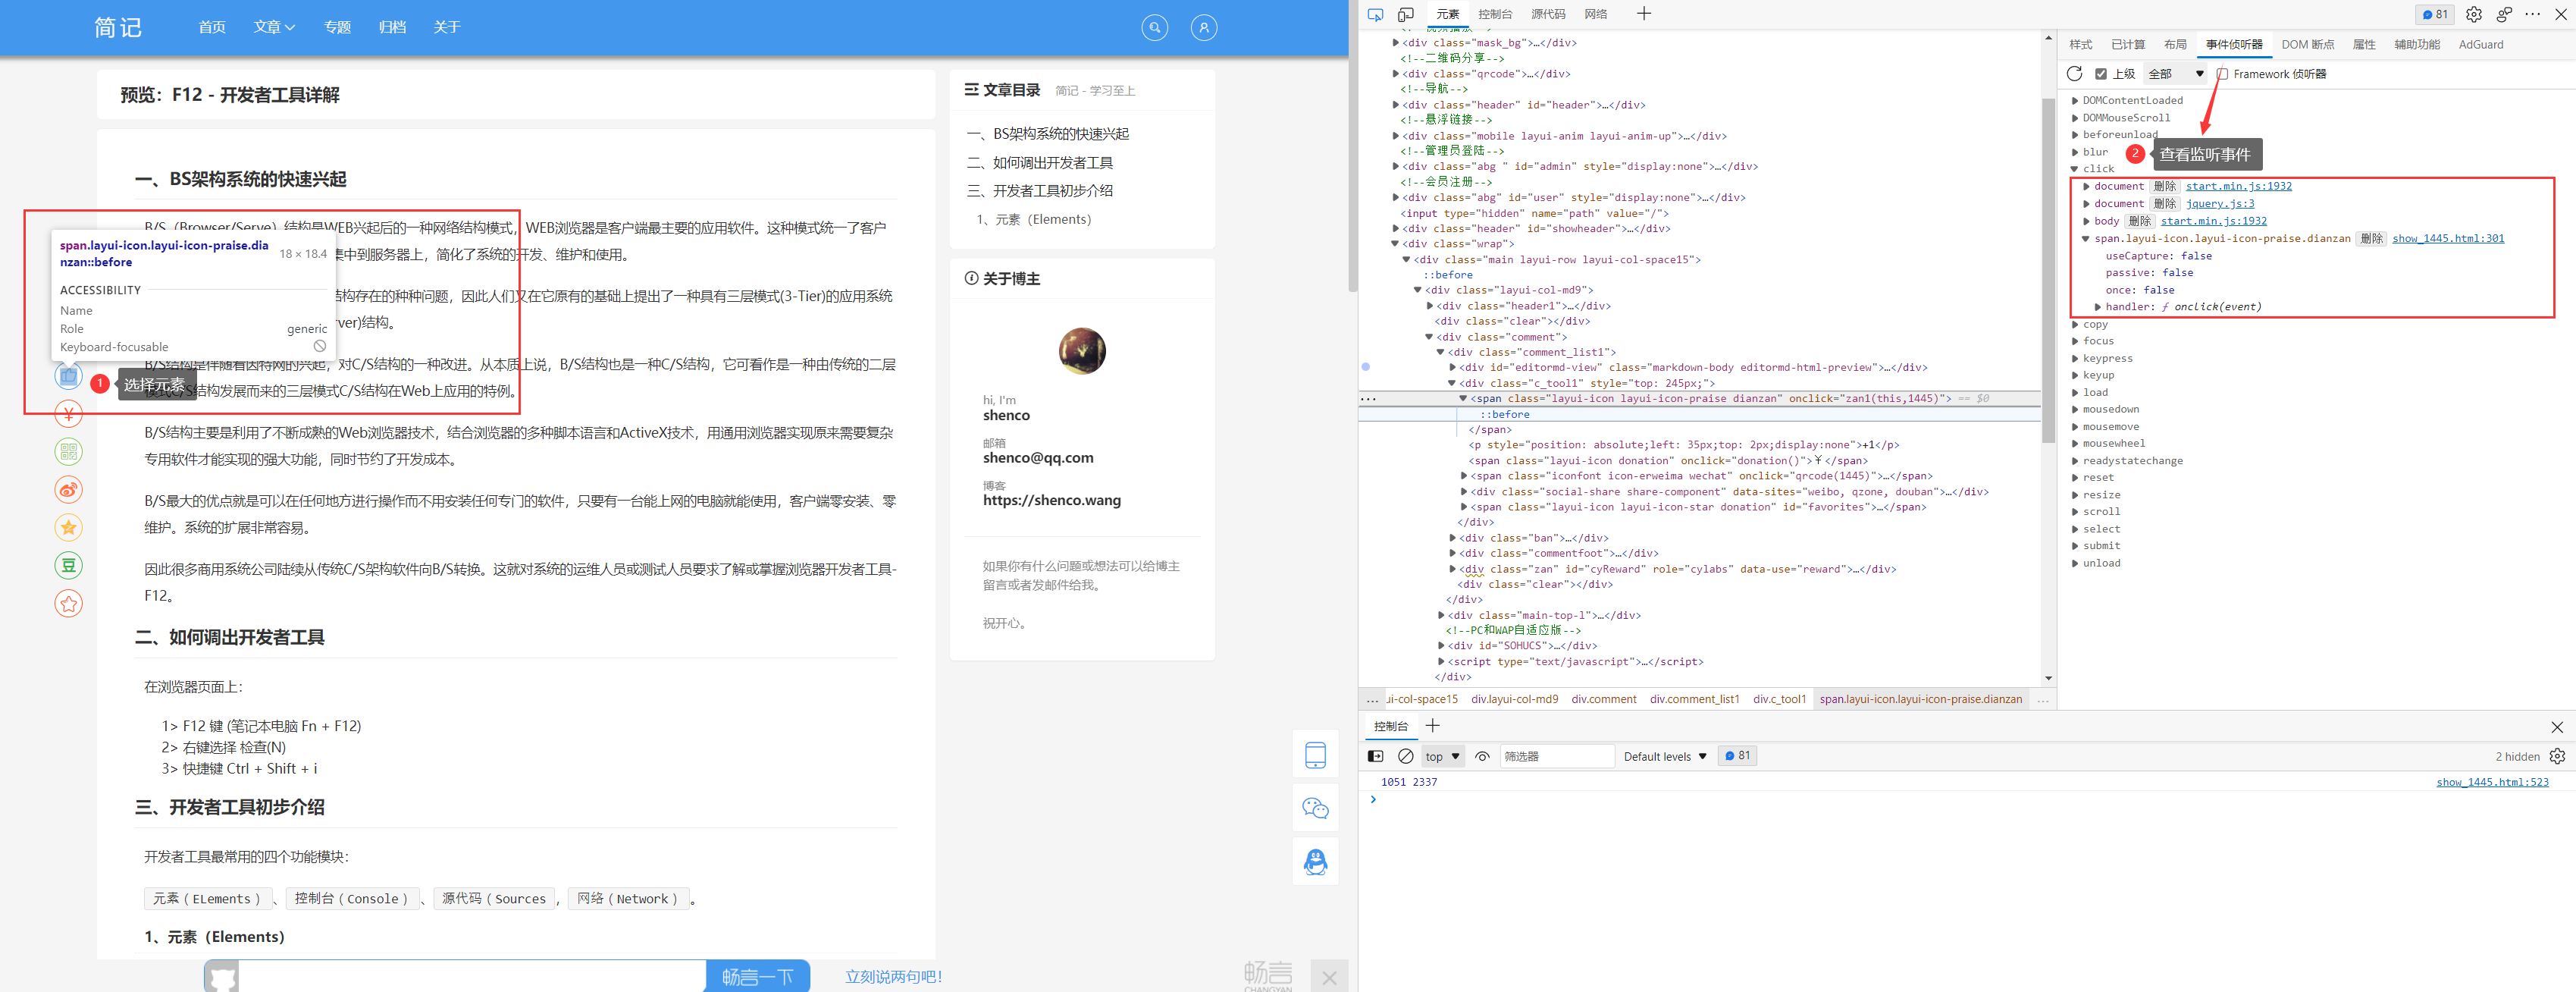Add a new DevTools tool tab with plus

tap(1644, 14)
